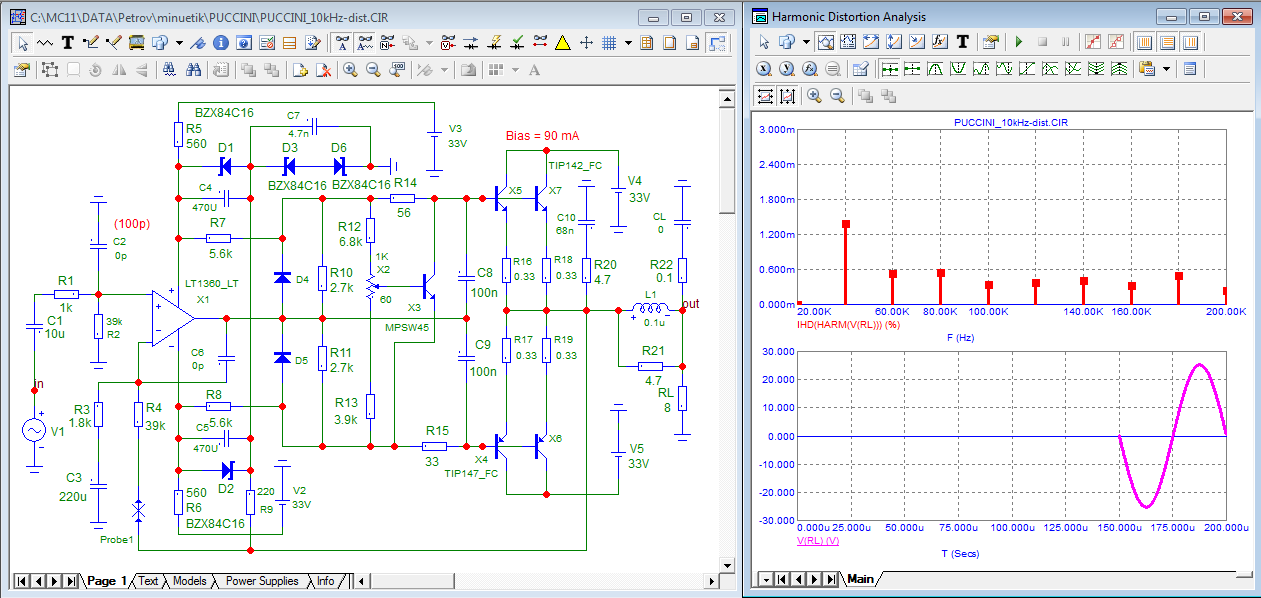
Task: Click the wire drawing tool
Action: 91,43
